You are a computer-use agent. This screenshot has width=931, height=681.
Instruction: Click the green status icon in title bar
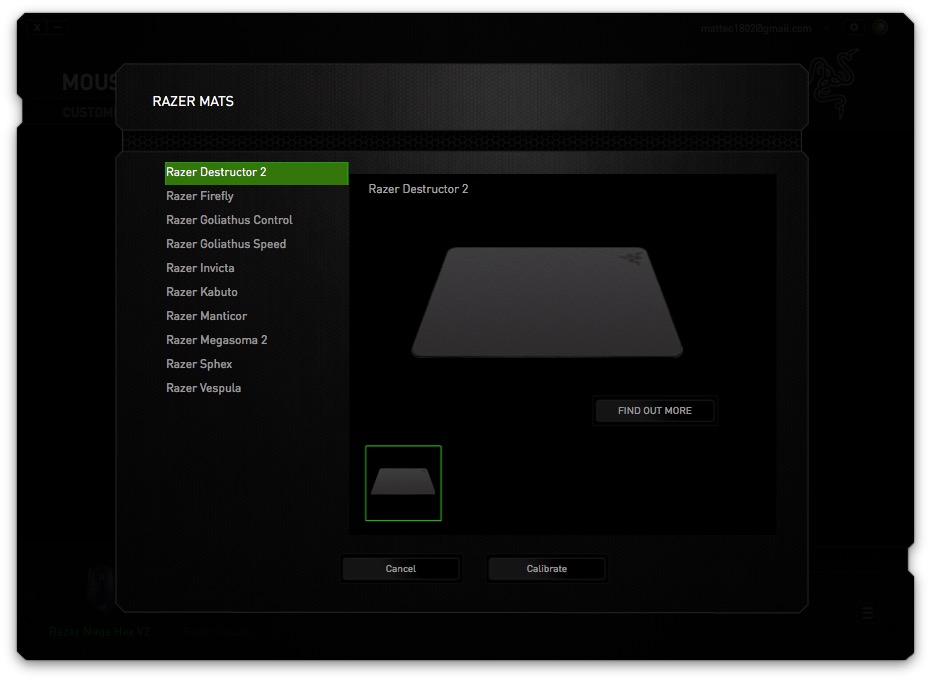tap(880, 27)
